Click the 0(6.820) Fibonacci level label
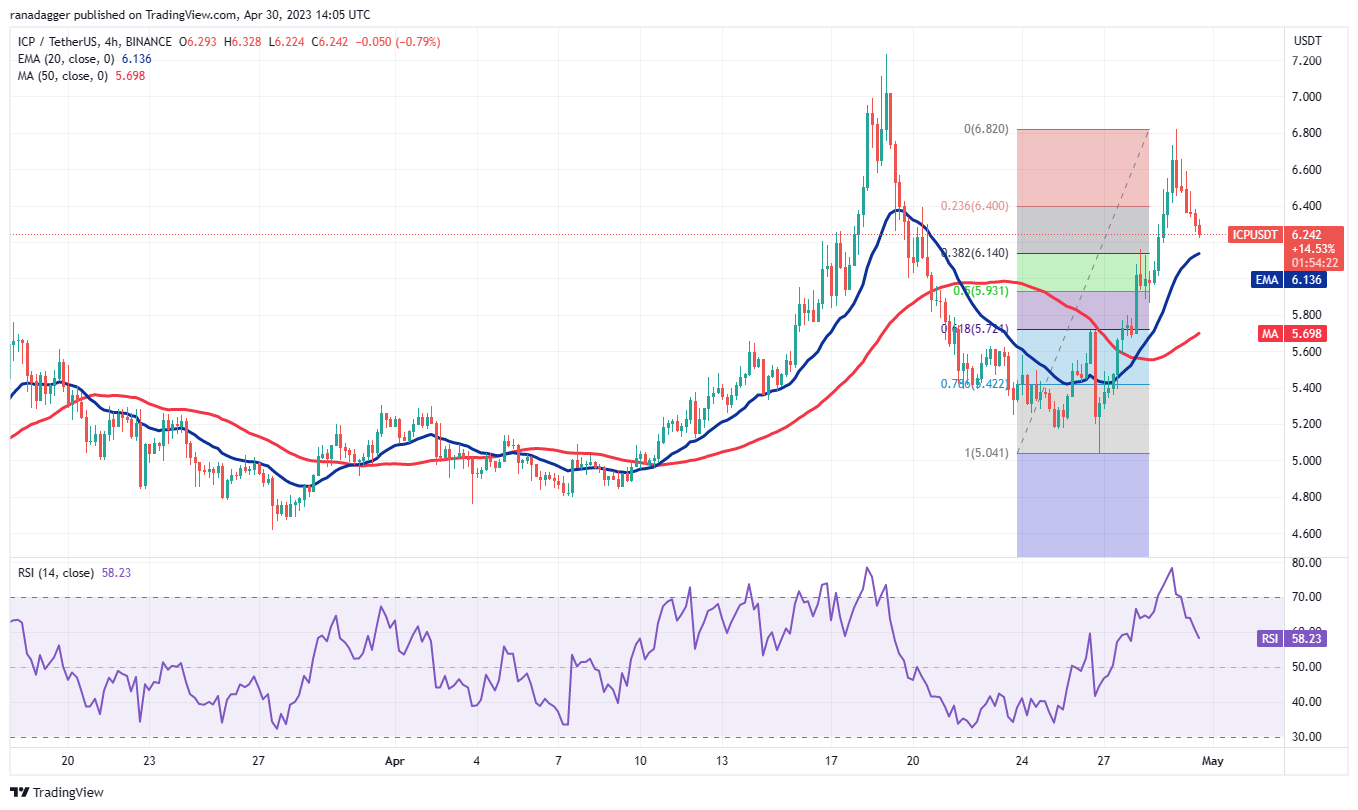 click(985, 129)
